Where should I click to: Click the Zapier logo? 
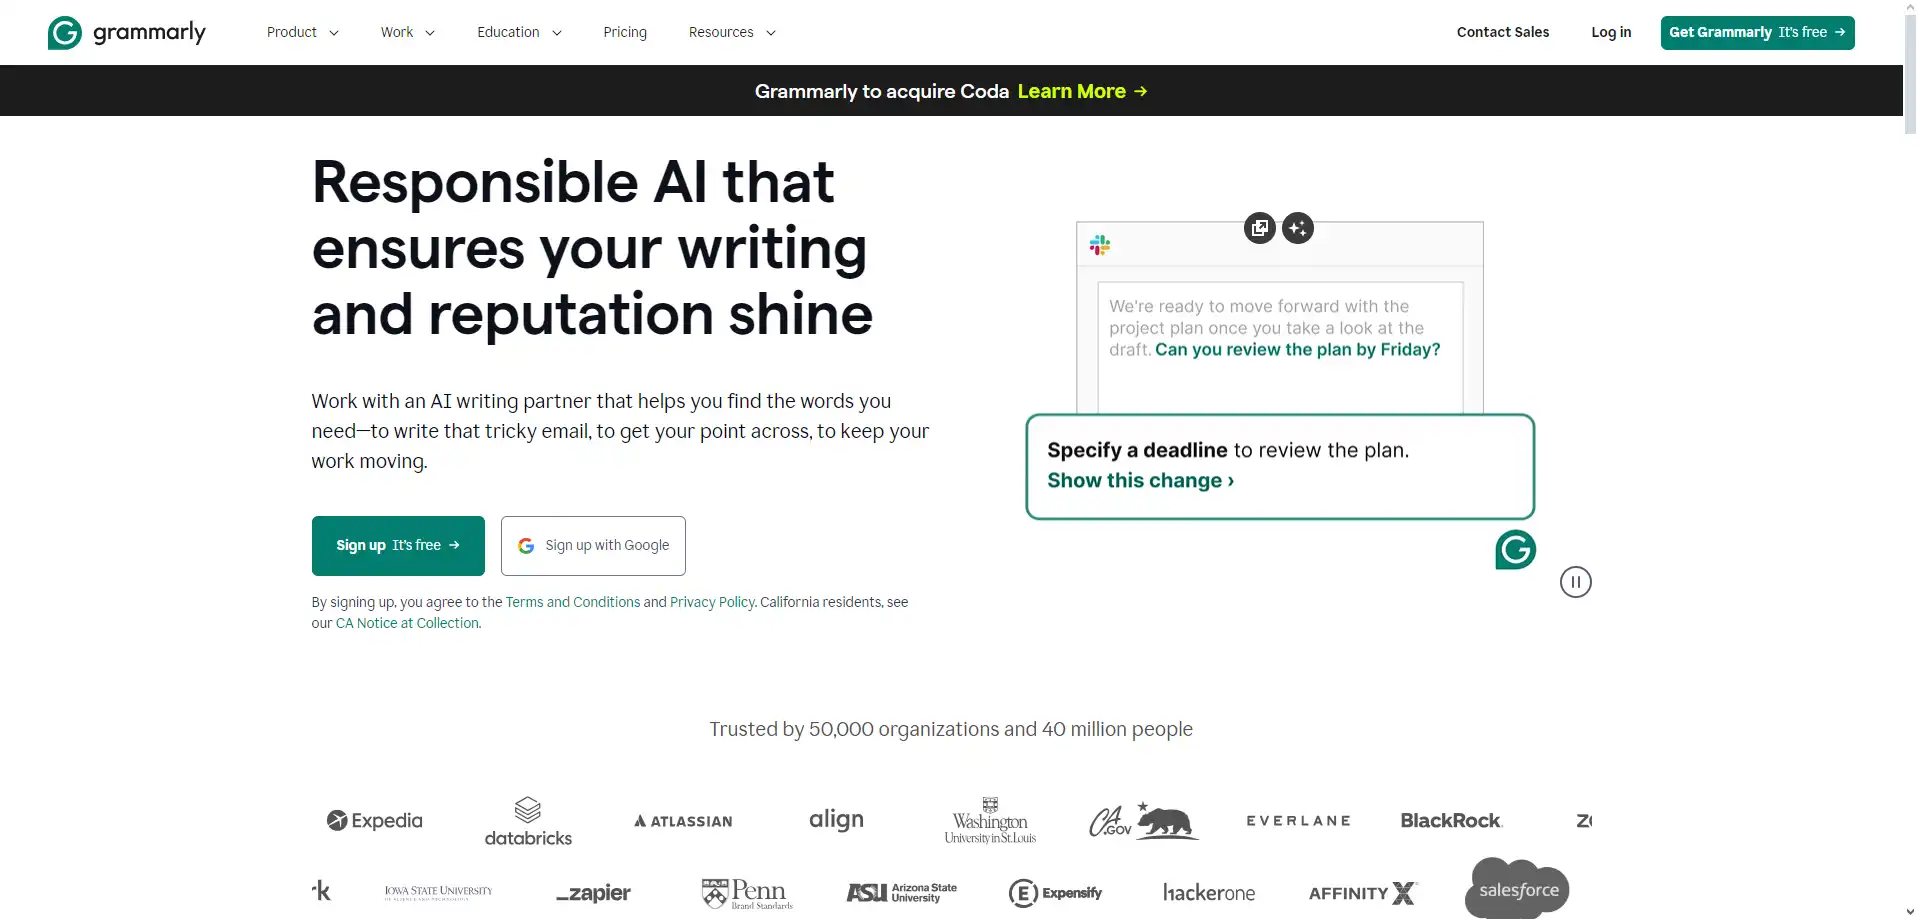(x=593, y=893)
